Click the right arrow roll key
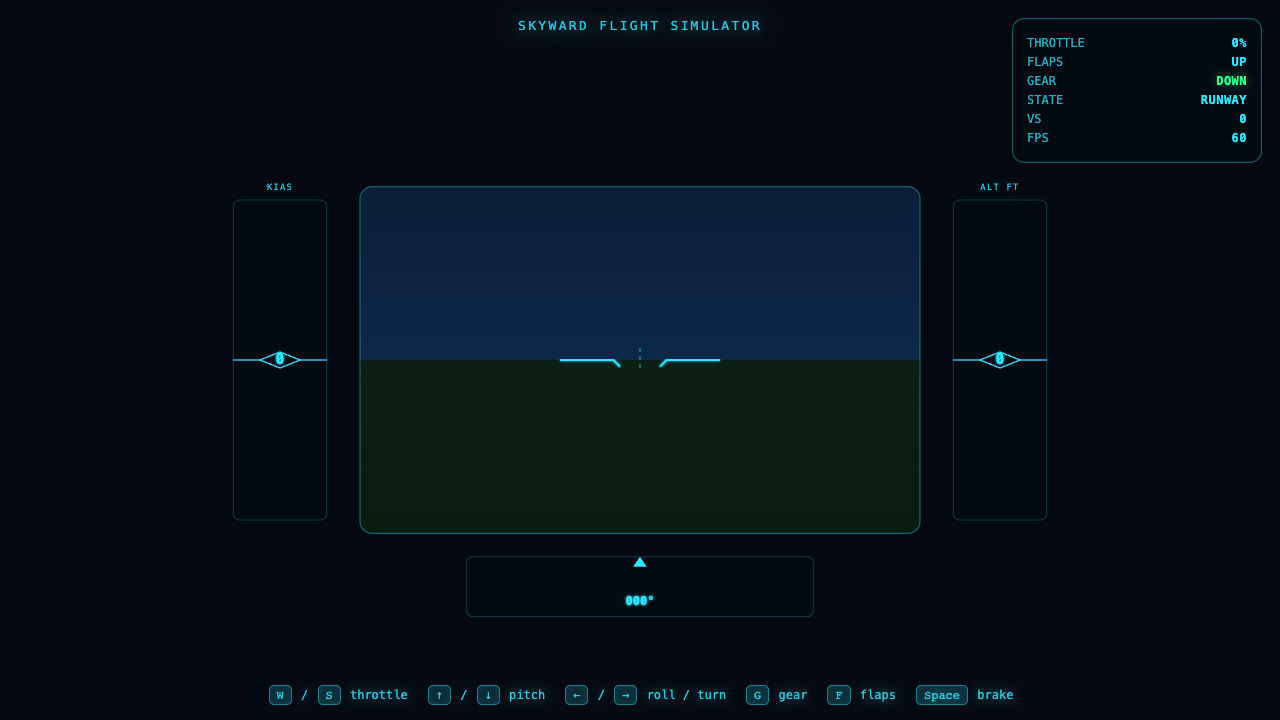1280x720 pixels. [625, 695]
